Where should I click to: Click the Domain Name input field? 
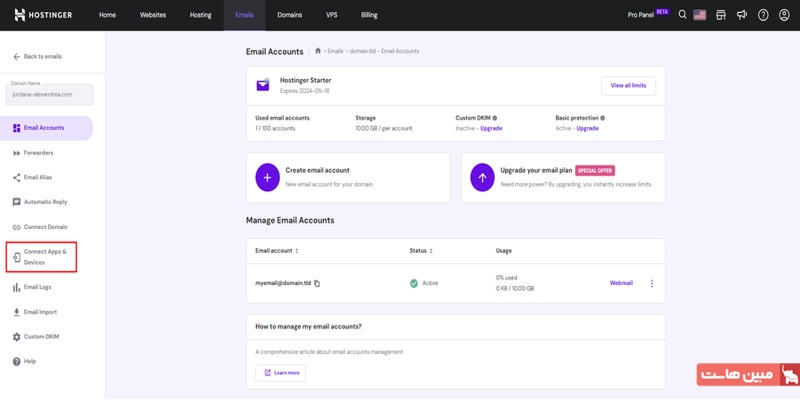click(49, 95)
